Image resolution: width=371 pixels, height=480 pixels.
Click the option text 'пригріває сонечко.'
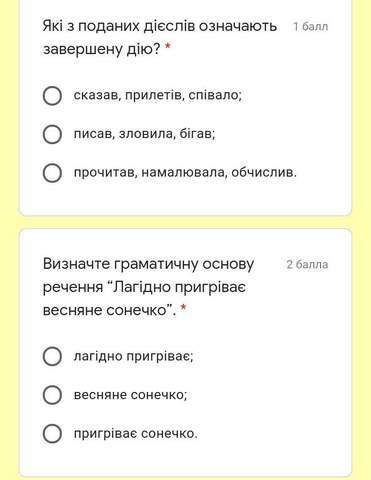(x=135, y=433)
